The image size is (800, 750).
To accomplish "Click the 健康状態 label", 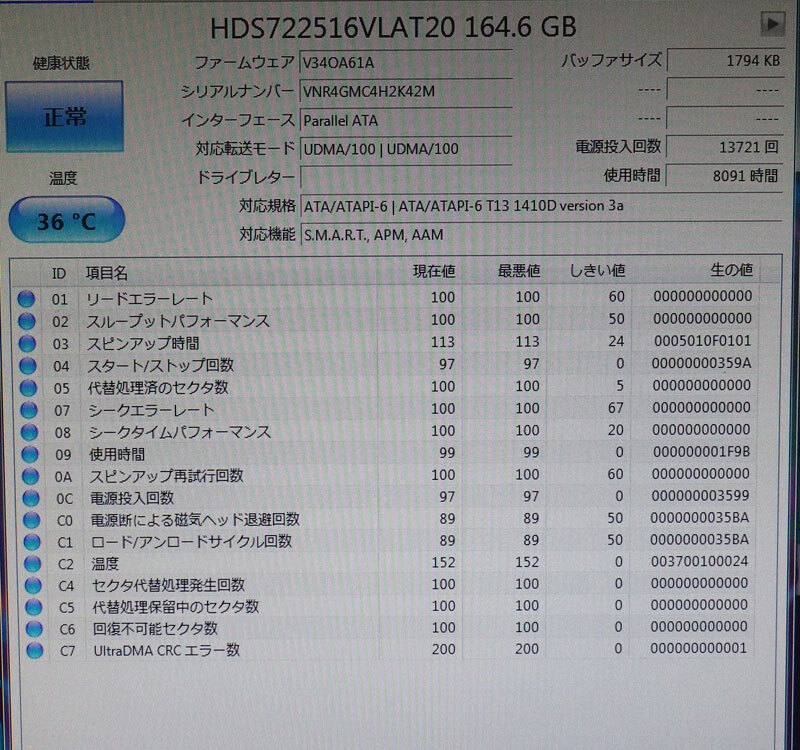I will (61, 63).
